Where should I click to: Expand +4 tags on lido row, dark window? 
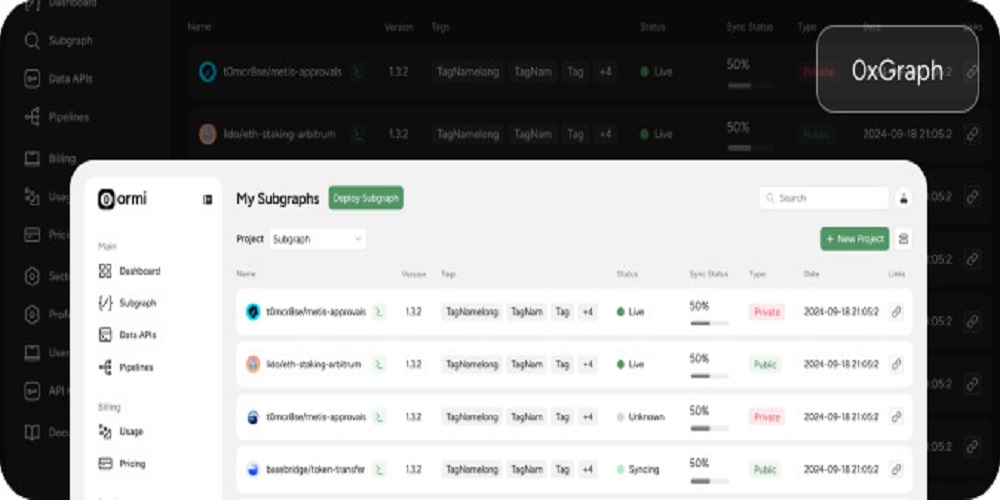[x=605, y=135]
